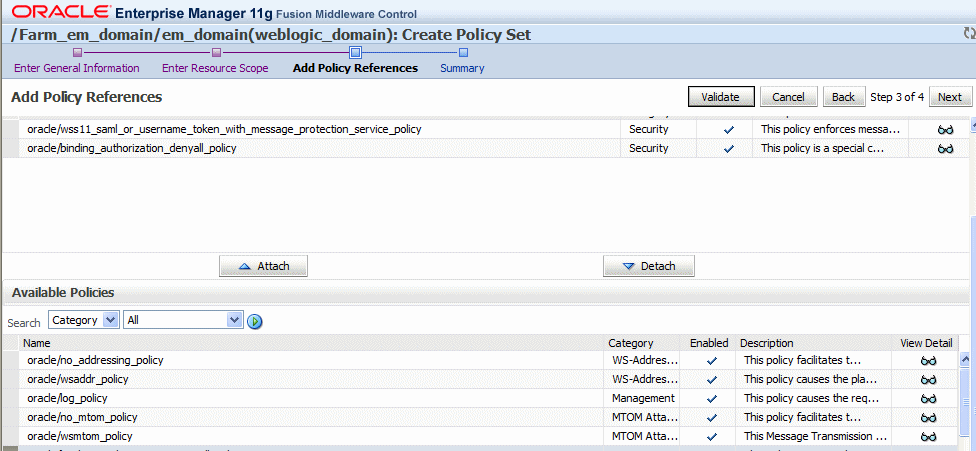Proceed with the Next button
Image resolution: width=976 pixels, height=451 pixels.
[950, 97]
